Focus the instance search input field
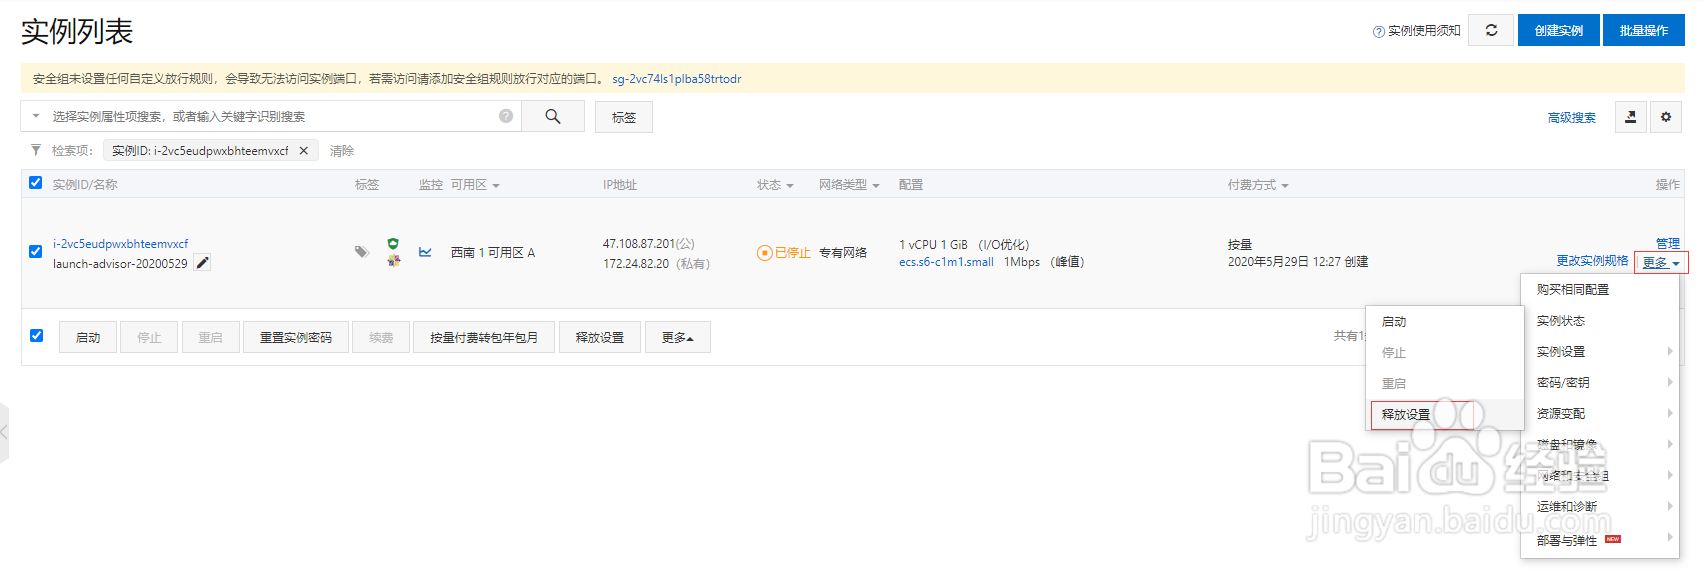1704x579 pixels. coord(272,116)
